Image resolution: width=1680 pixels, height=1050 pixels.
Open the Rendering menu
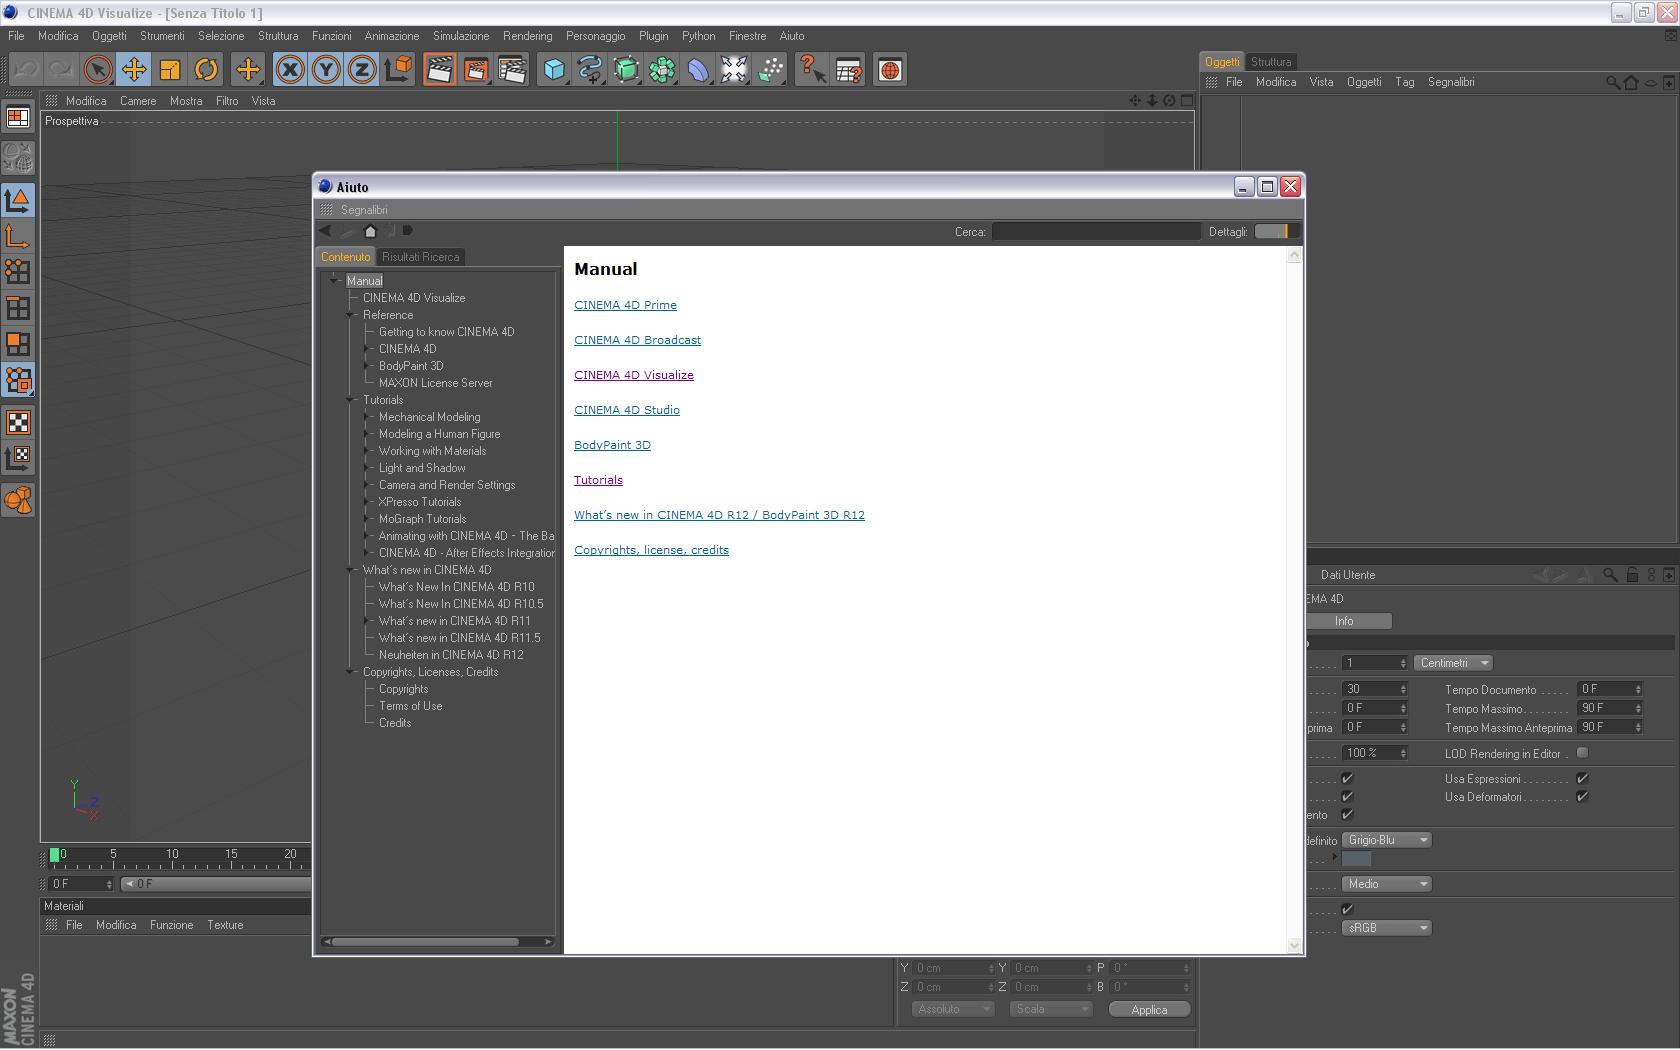(x=527, y=36)
